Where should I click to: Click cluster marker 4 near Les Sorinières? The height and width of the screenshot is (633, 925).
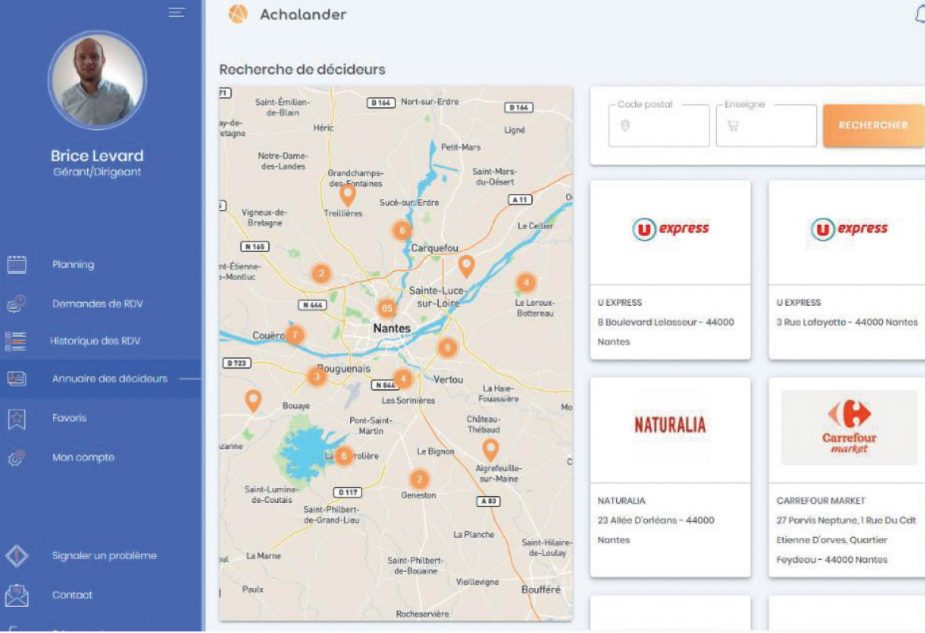(x=403, y=378)
